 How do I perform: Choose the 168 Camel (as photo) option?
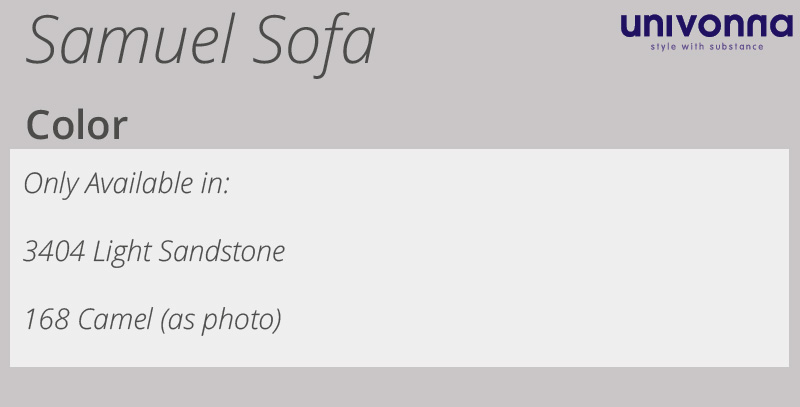152,320
